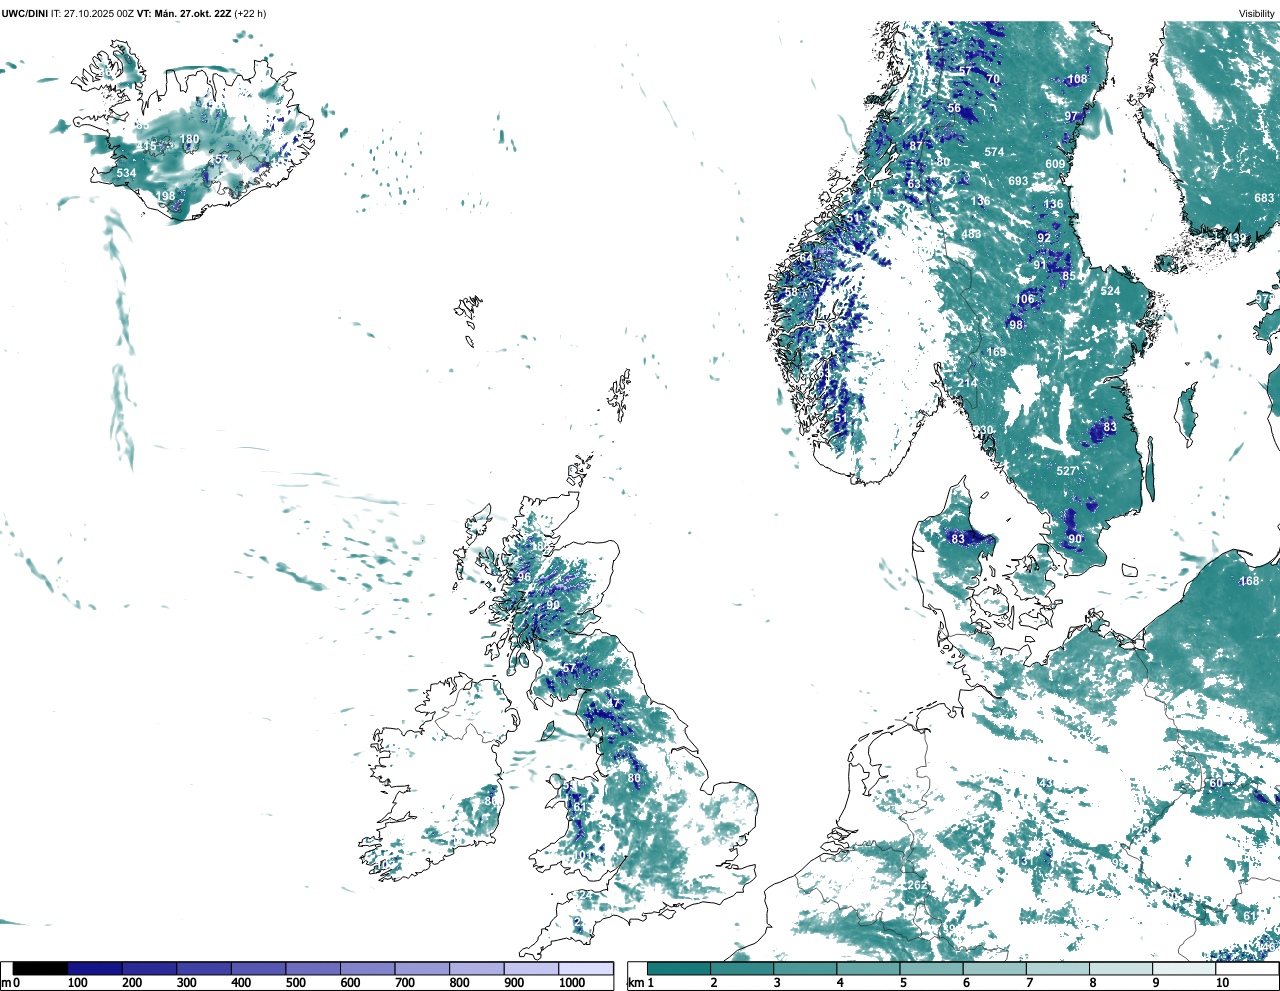The width and height of the screenshot is (1280, 991).
Task: Click the '262' value over Belgium area
Action: (916, 885)
